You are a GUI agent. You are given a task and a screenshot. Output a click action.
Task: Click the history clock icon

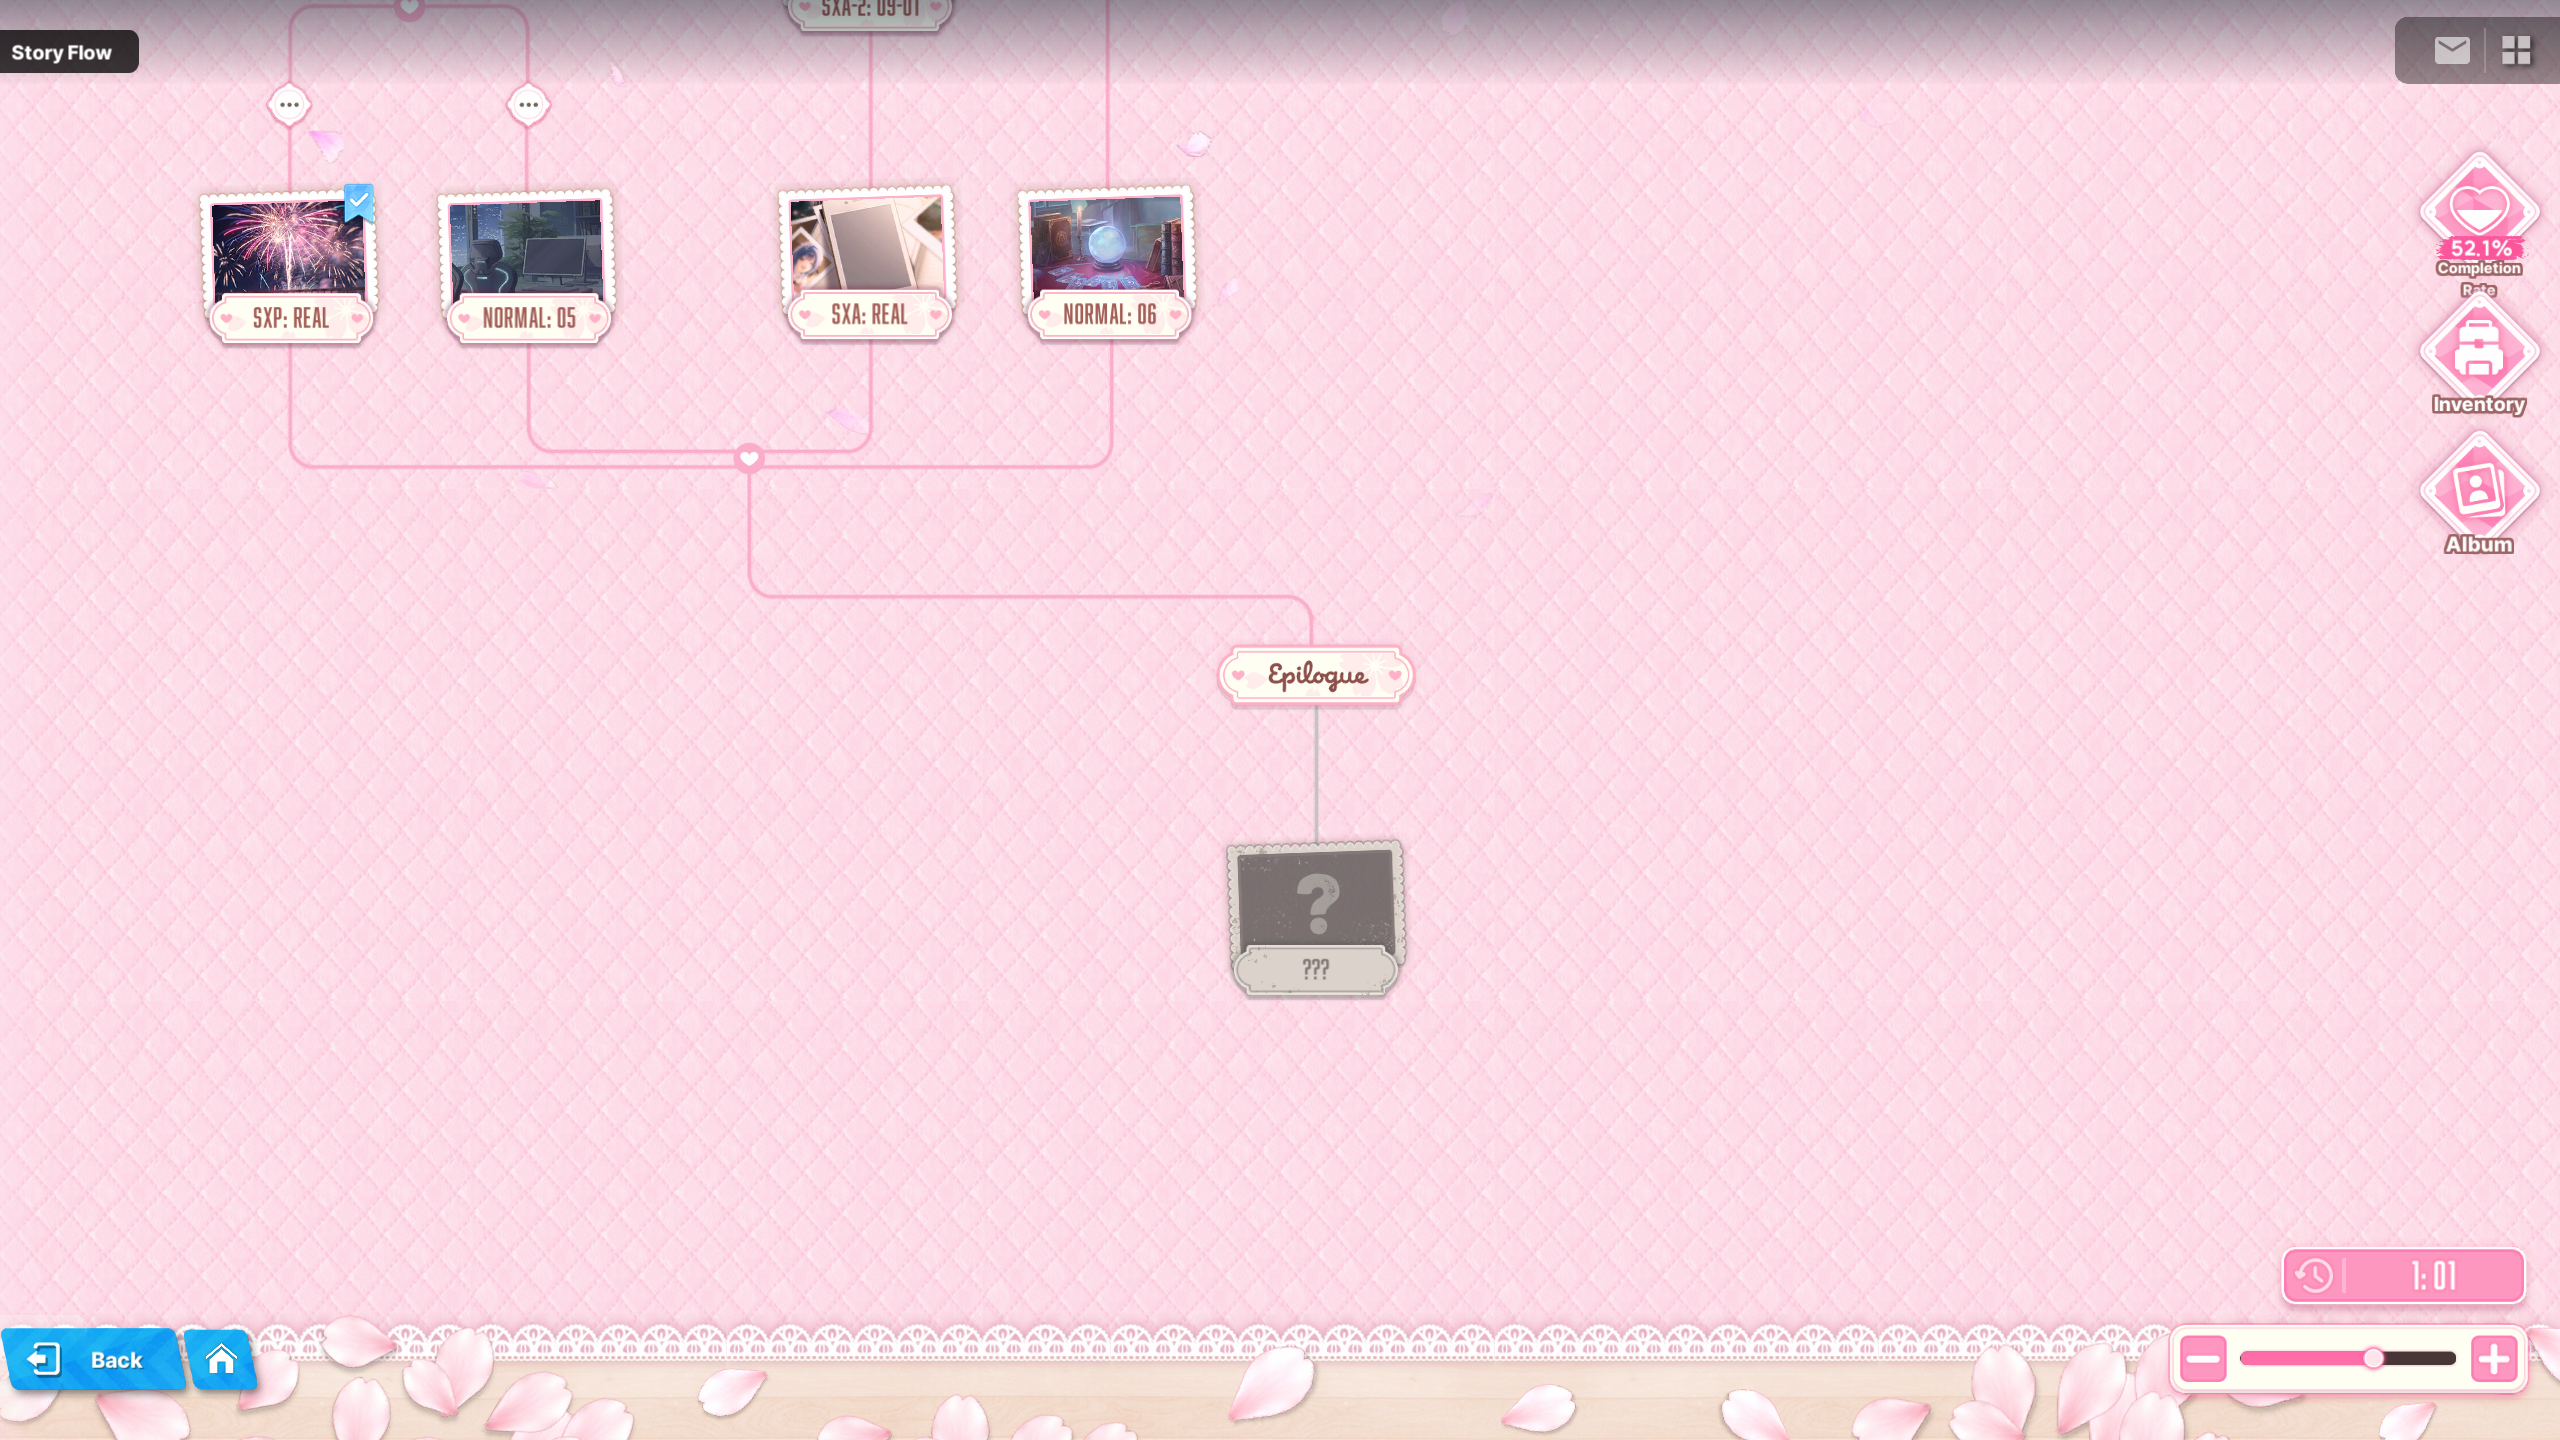click(2314, 1276)
